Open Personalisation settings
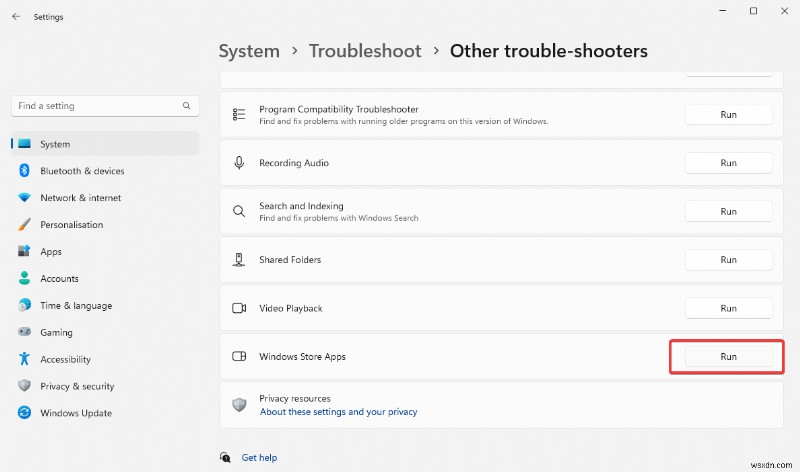800x472 pixels. tap(71, 225)
